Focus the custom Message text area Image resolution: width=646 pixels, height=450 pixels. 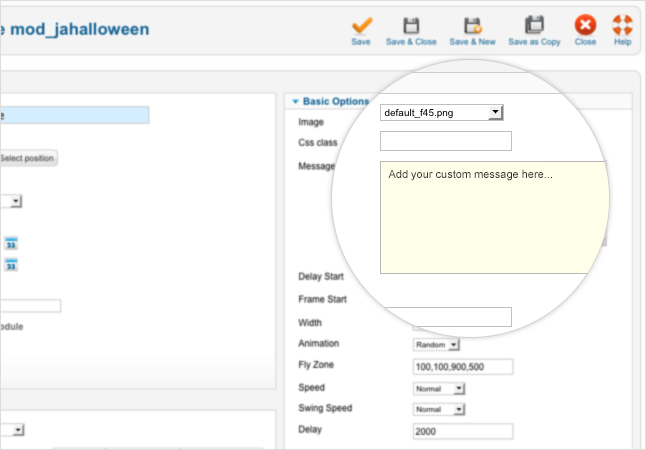(492, 217)
